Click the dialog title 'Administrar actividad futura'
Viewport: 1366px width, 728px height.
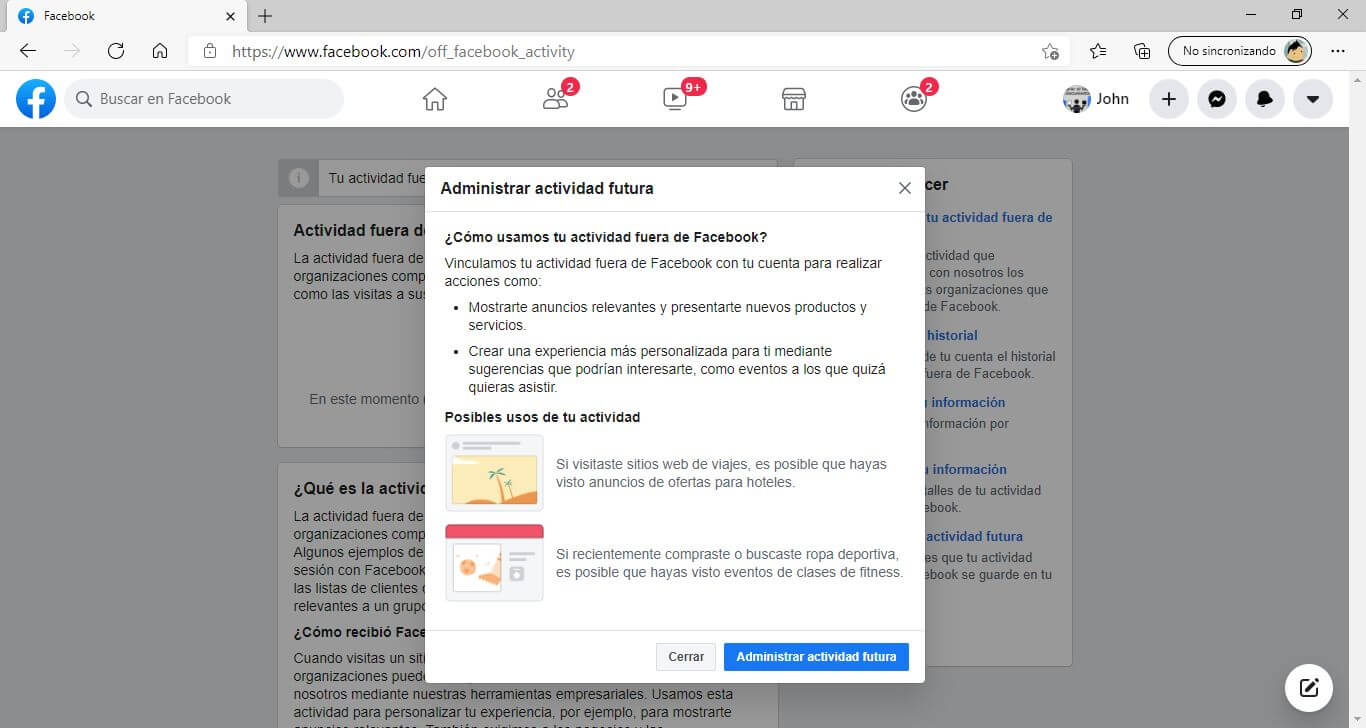tap(547, 188)
